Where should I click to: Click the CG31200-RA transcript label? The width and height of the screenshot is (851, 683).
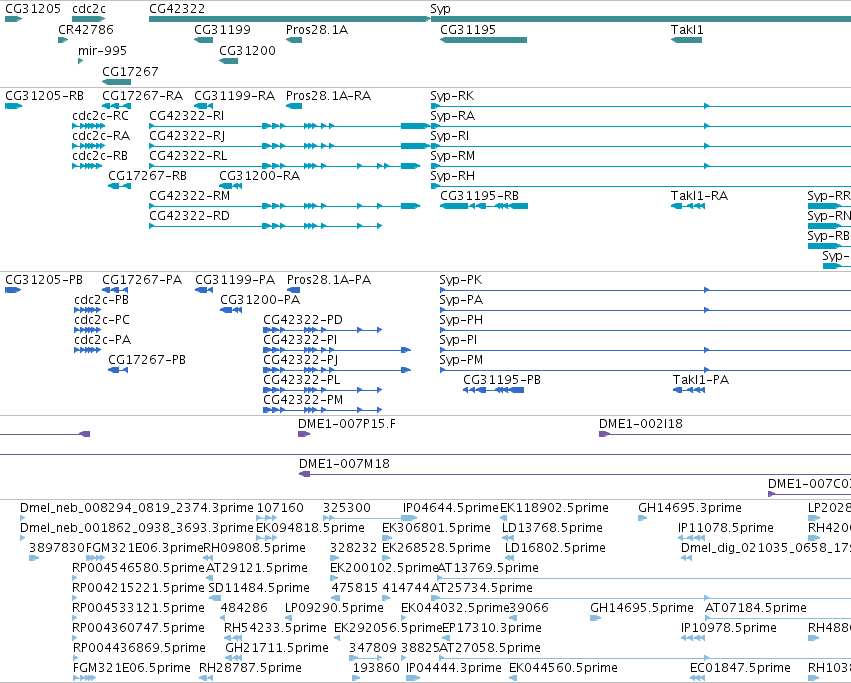click(x=259, y=176)
